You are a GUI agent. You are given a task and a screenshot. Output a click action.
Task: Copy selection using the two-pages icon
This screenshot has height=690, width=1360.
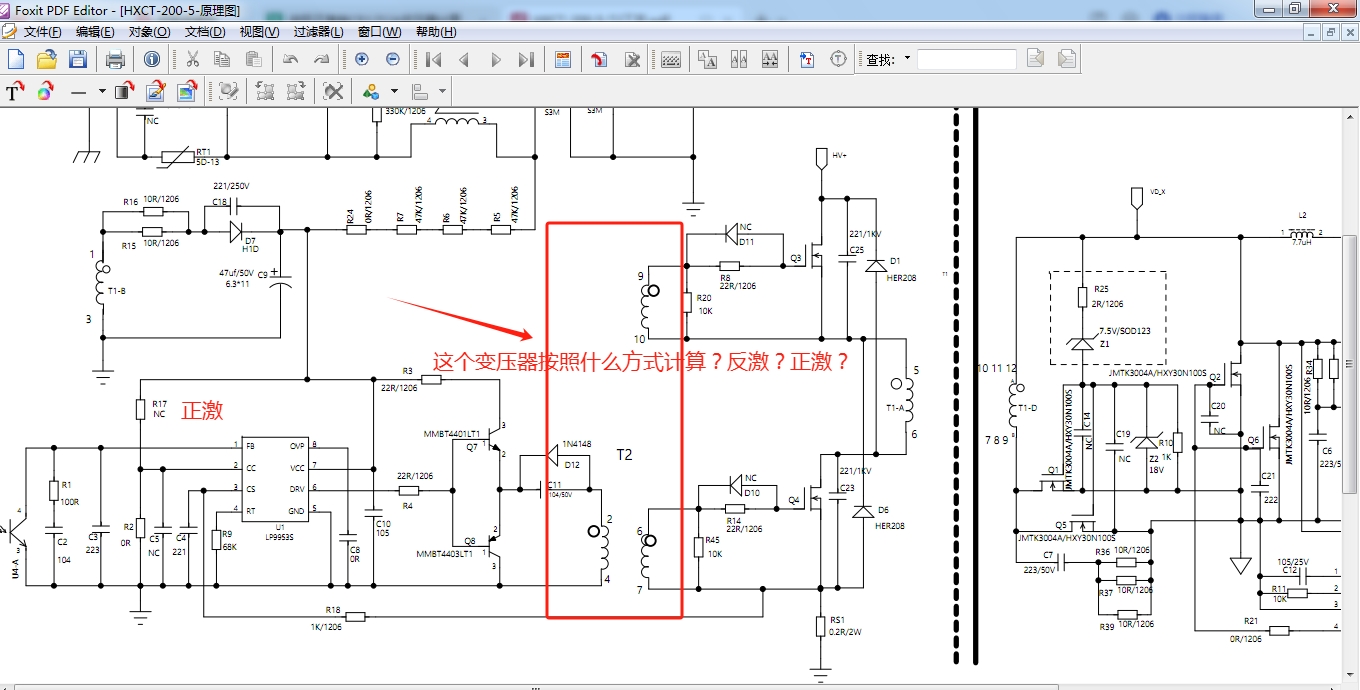pos(222,60)
